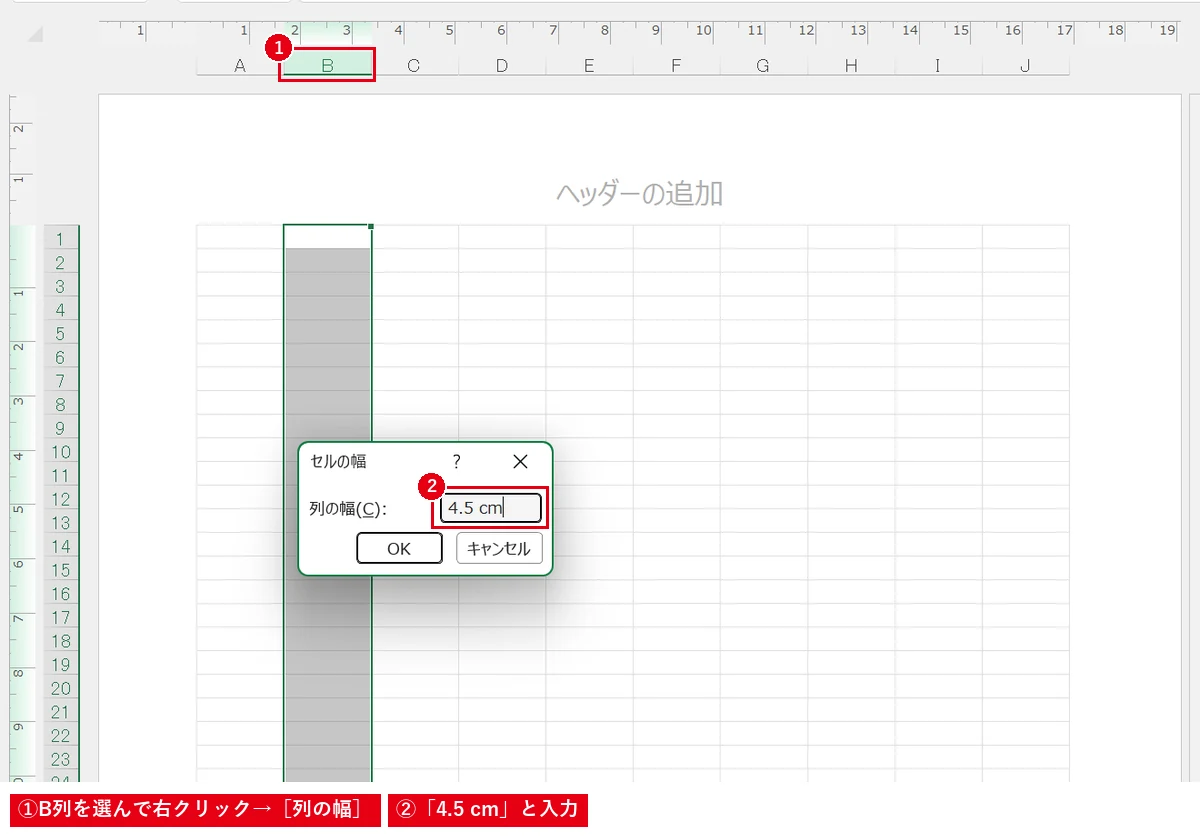Select row 9 header
The width and height of the screenshot is (1200, 838).
click(x=61, y=428)
